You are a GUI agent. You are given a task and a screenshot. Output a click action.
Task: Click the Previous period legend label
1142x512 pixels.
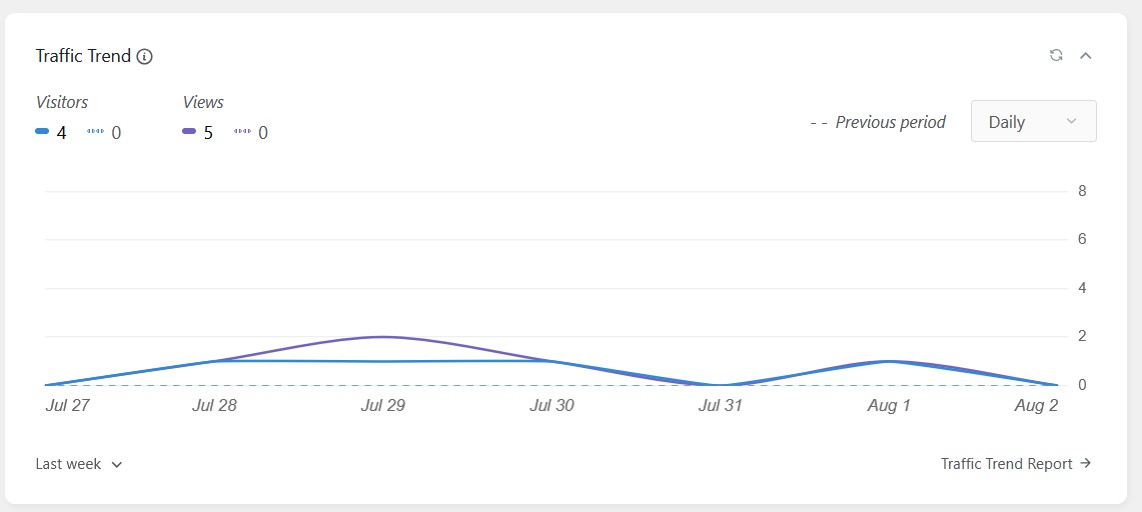coord(878,122)
